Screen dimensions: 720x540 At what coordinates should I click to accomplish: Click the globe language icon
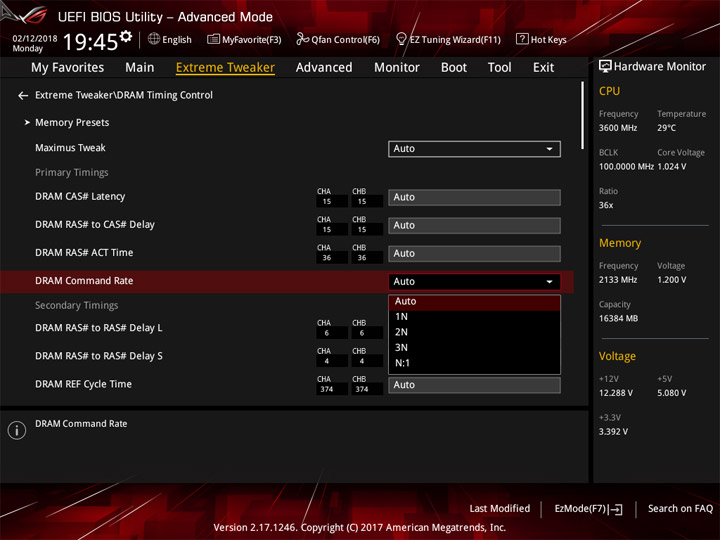coord(154,39)
